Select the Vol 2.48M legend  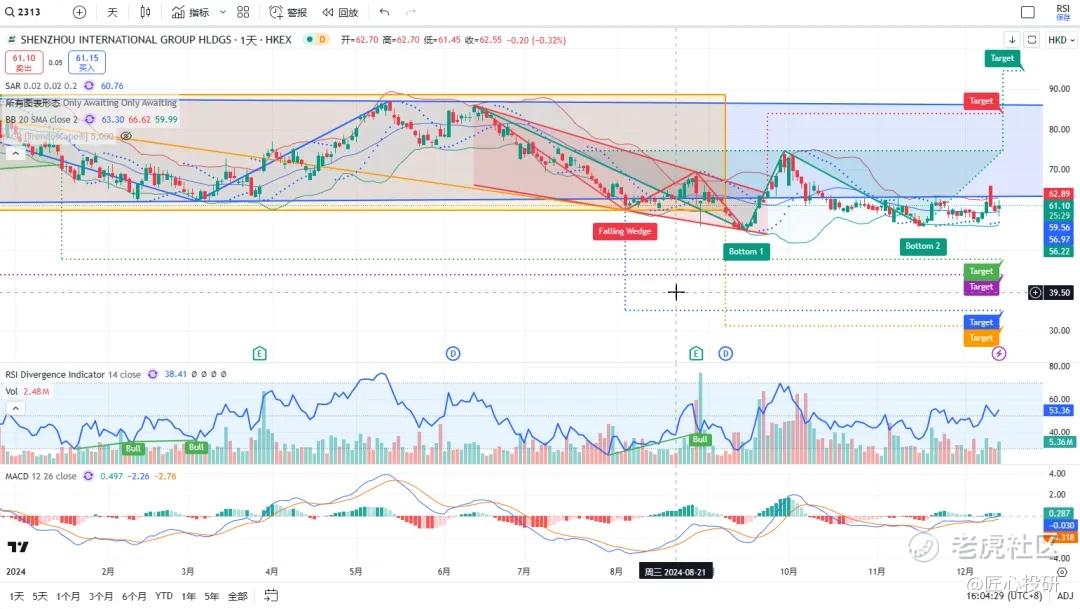coord(27,391)
